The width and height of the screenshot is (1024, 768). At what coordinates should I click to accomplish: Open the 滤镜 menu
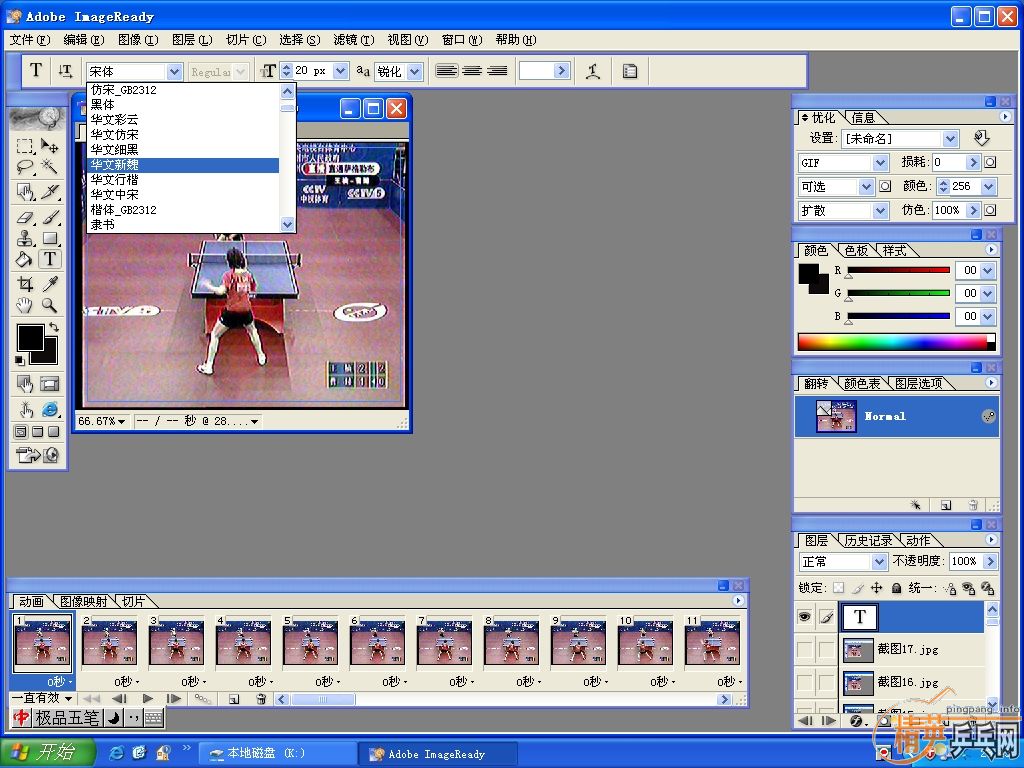(x=354, y=40)
